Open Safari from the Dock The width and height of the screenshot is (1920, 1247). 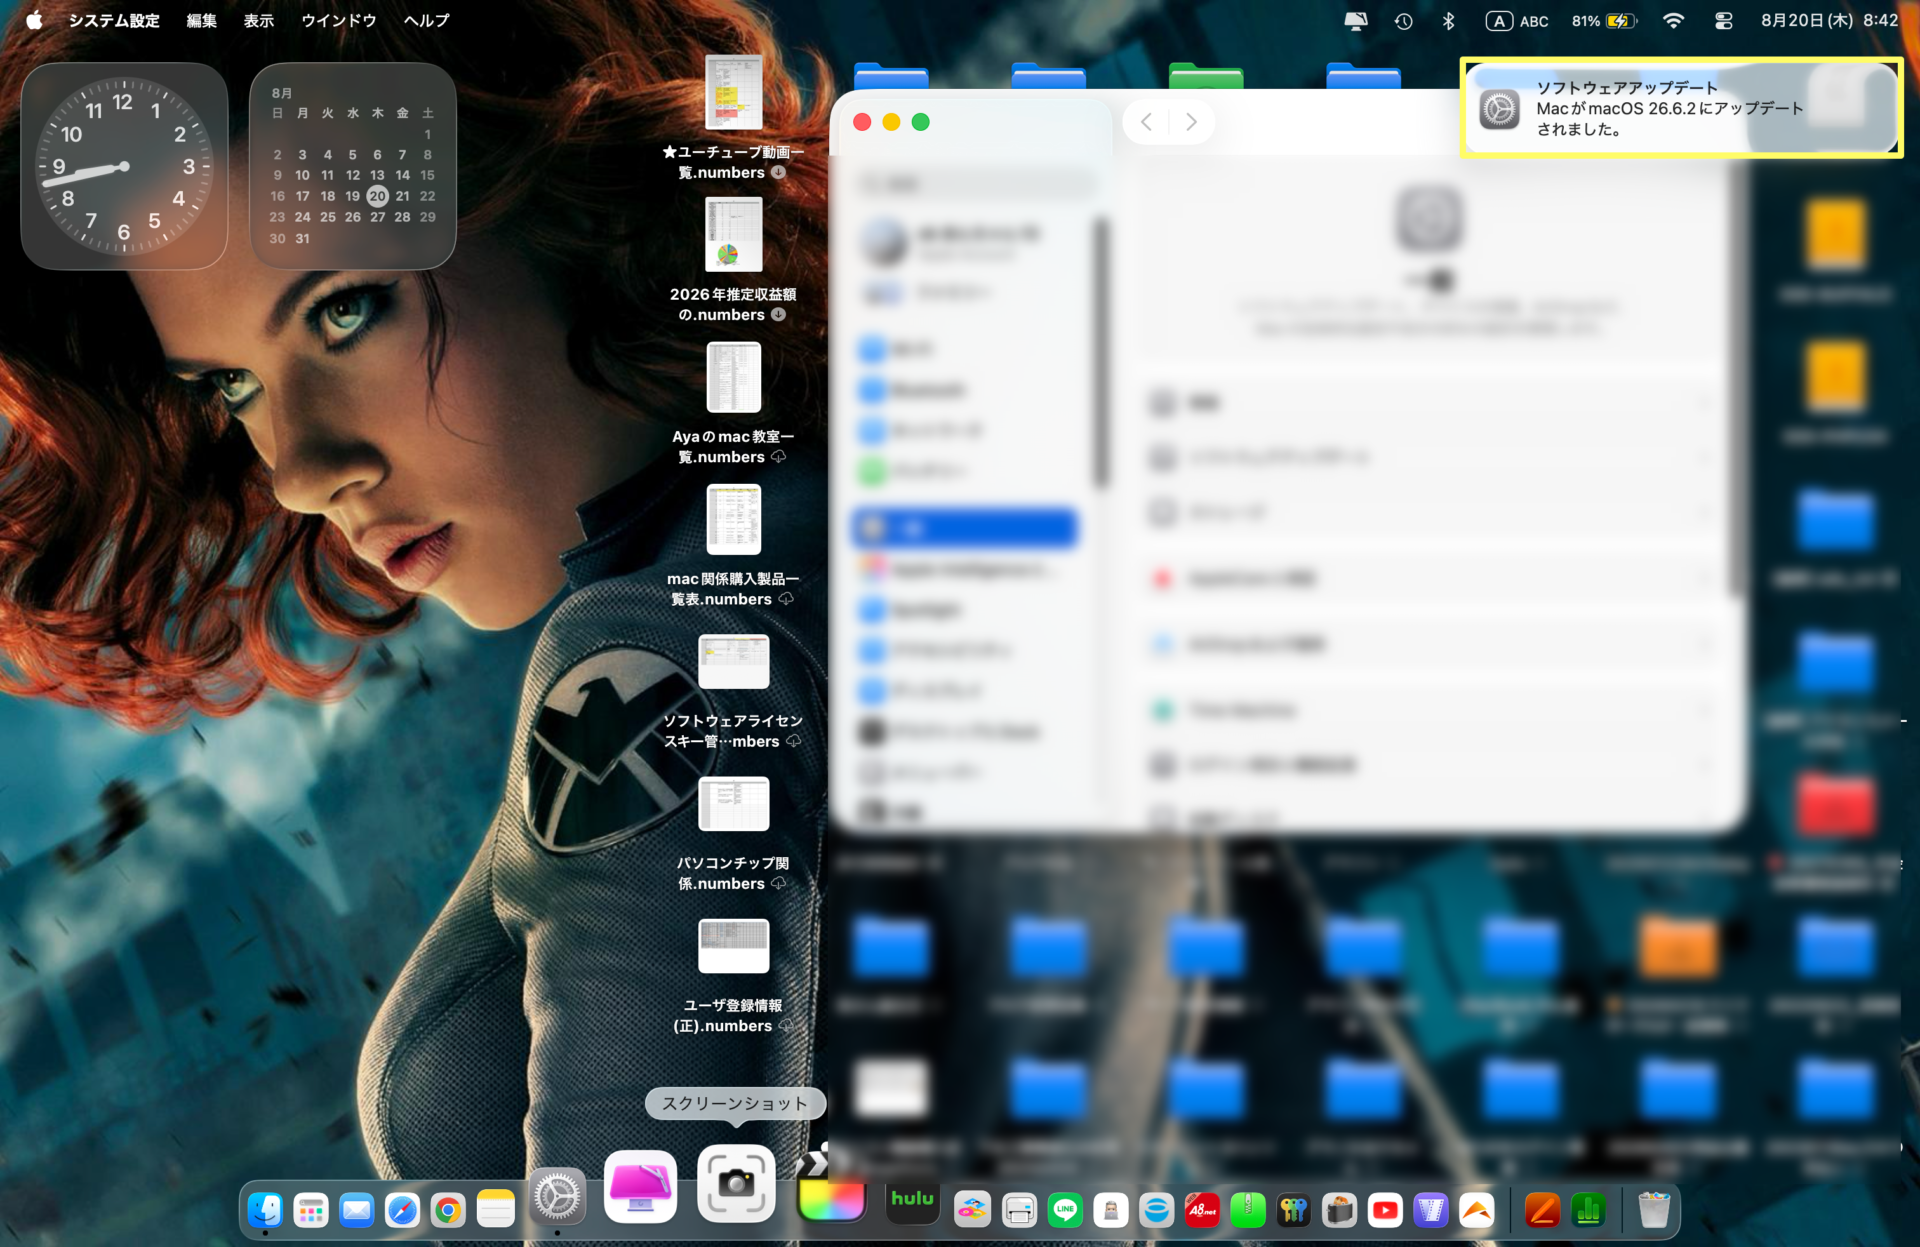tap(403, 1211)
